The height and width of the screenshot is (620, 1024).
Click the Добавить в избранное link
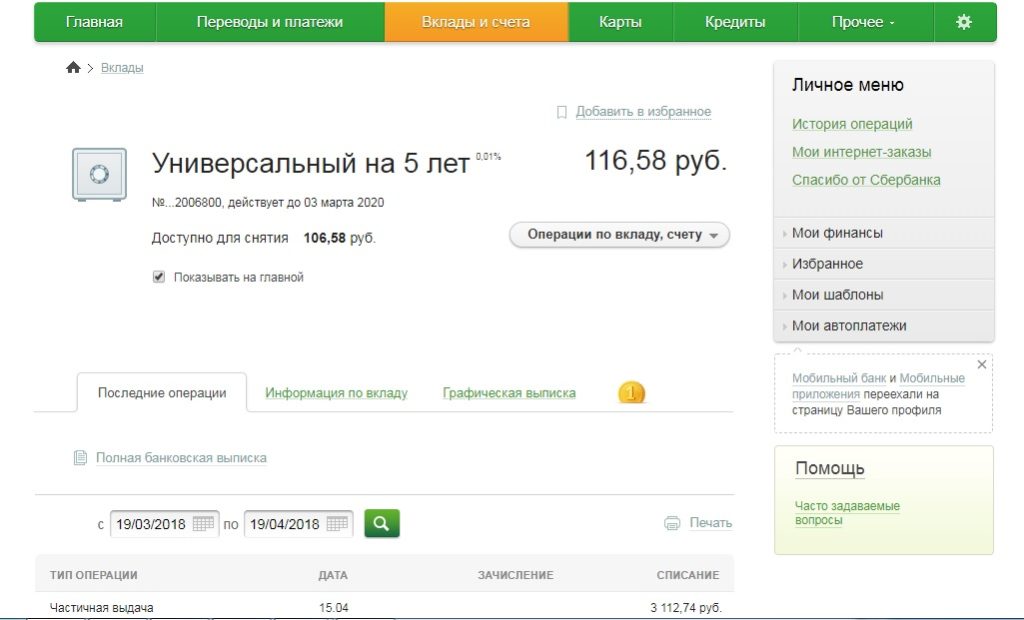[643, 112]
